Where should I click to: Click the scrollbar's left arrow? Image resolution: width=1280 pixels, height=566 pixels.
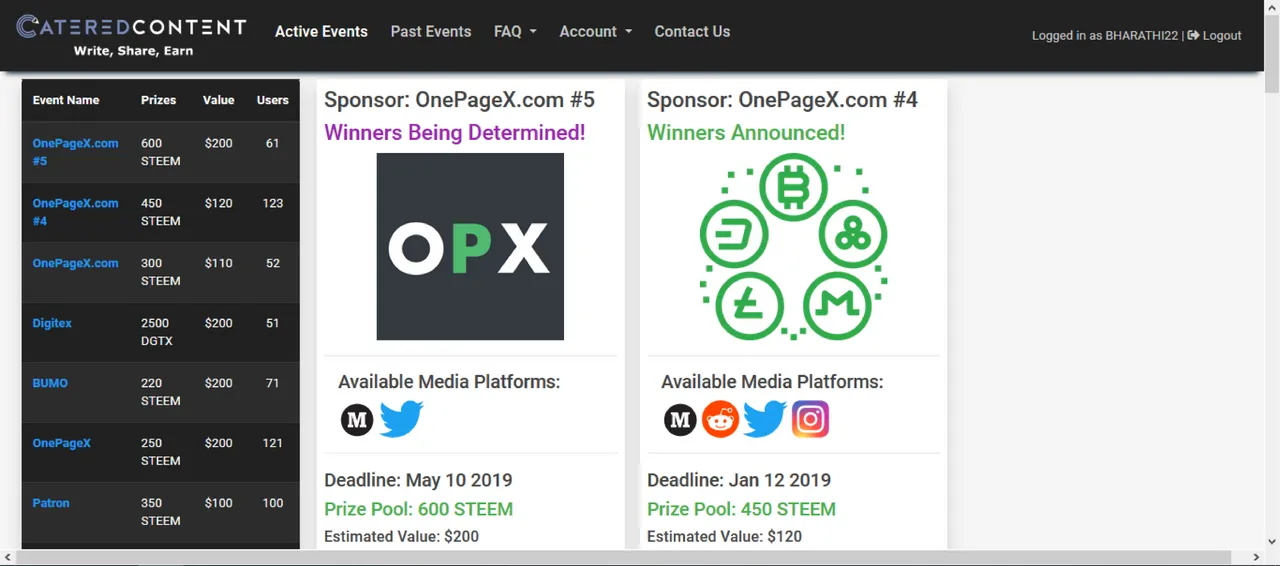pos(7,557)
